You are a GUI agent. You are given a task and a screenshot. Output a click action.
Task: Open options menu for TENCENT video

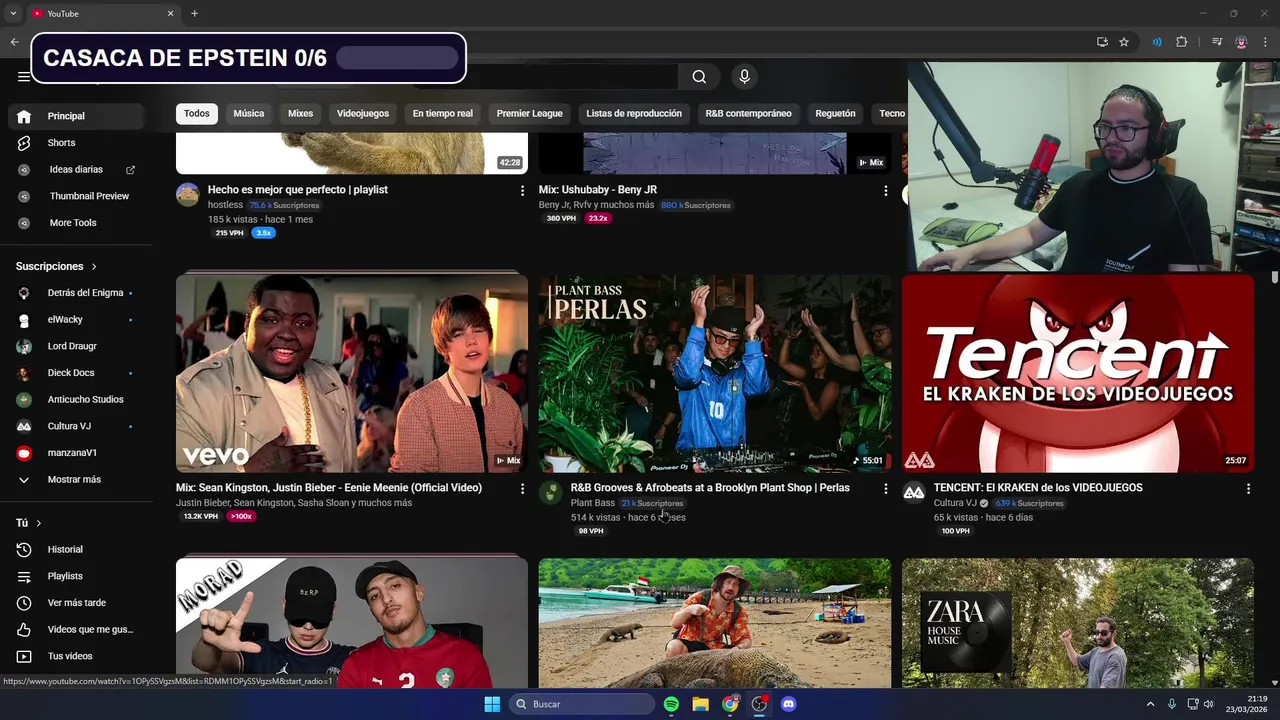(x=1248, y=488)
